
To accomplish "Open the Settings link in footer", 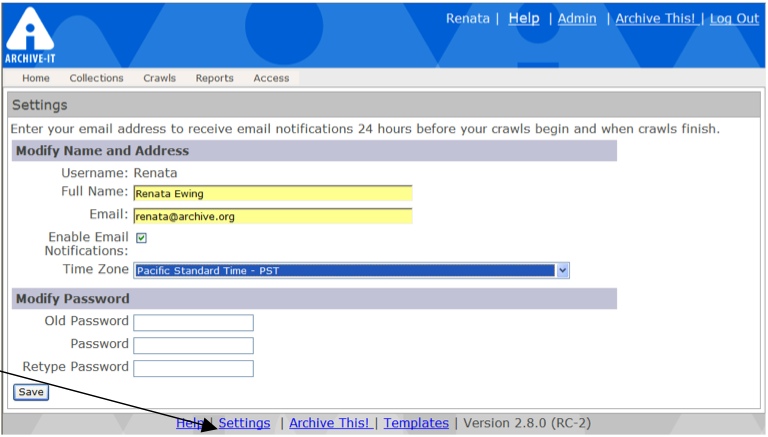I will (x=244, y=423).
